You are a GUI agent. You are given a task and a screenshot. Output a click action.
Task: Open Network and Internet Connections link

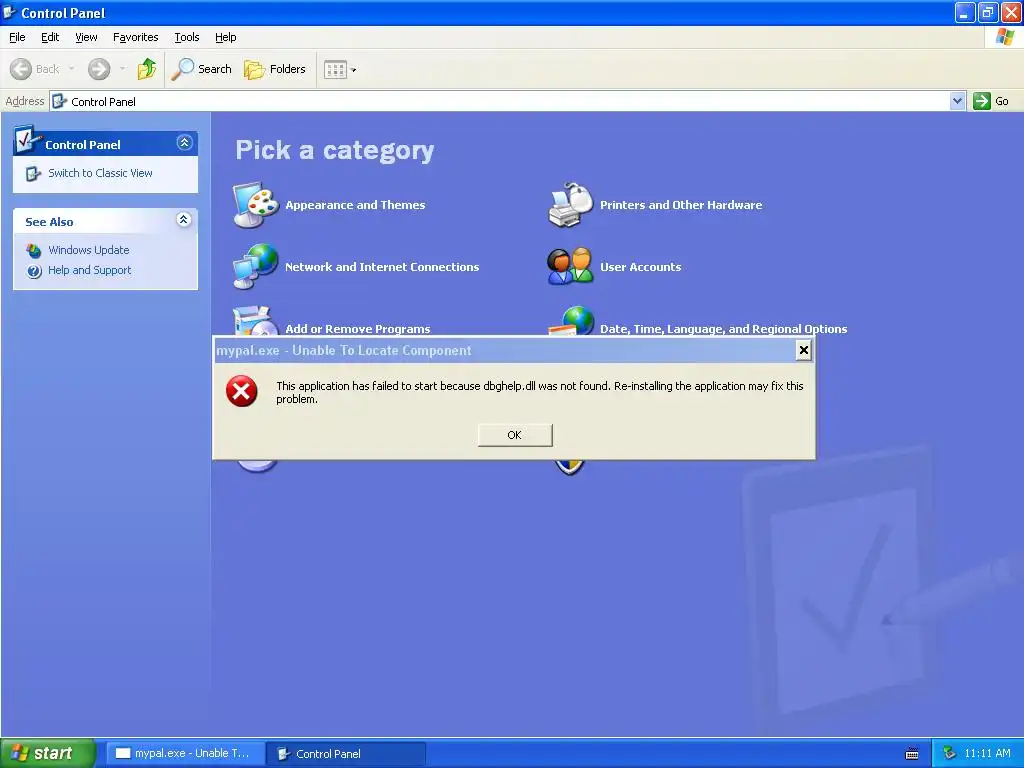point(382,267)
